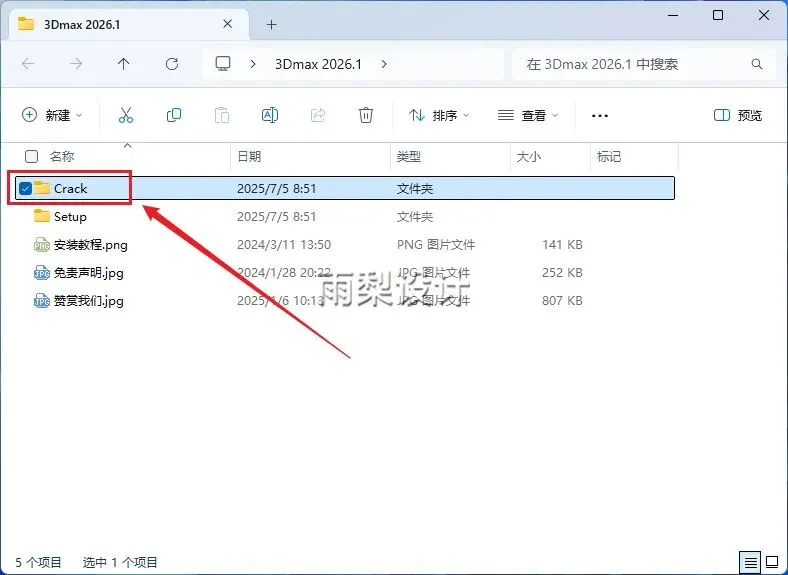Sort by the 日期 column header
788x575 pixels.
249,156
